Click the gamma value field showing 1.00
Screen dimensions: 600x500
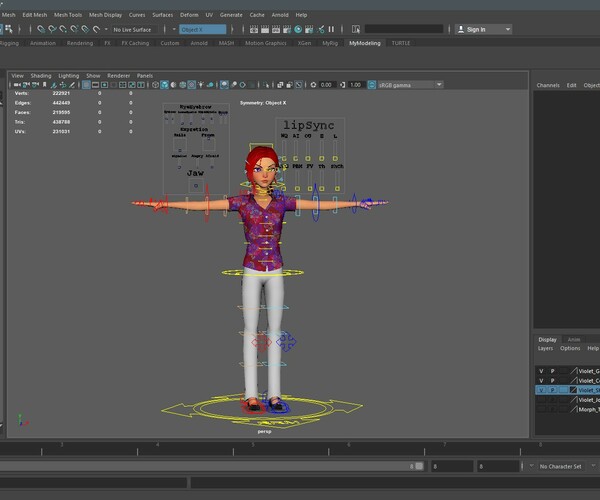pyautogui.click(x=355, y=85)
